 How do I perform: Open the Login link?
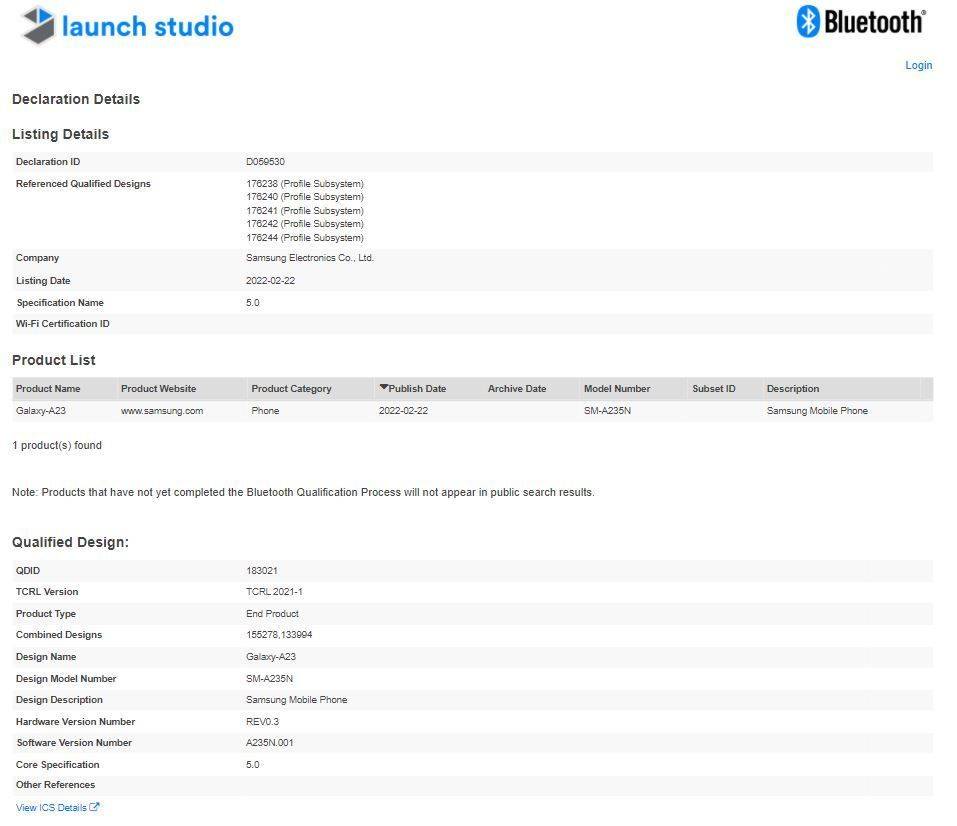coord(918,65)
